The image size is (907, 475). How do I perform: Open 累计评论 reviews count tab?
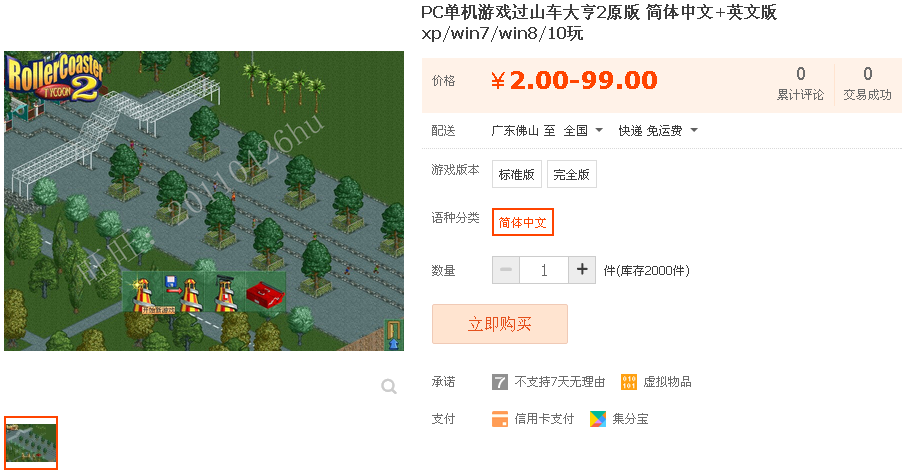(x=801, y=84)
